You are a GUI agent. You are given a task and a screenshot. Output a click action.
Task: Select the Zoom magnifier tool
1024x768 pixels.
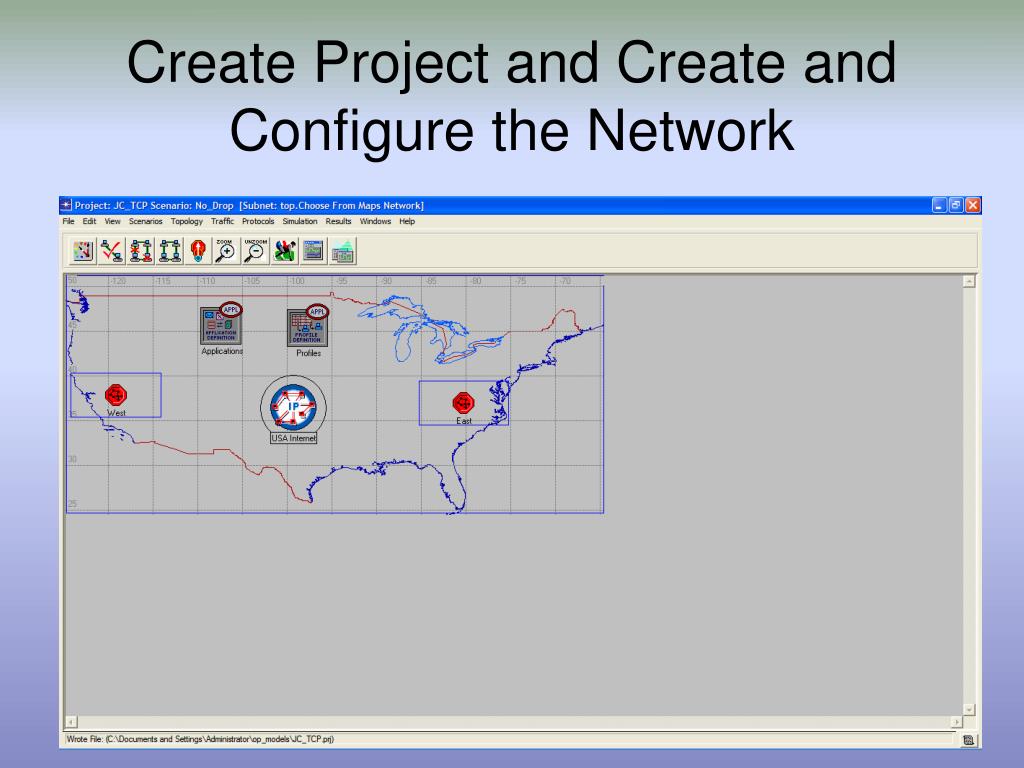click(226, 251)
